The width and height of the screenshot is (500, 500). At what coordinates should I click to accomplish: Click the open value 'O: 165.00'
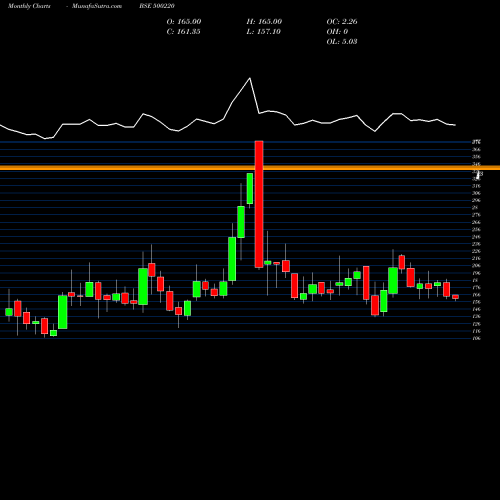(184, 21)
